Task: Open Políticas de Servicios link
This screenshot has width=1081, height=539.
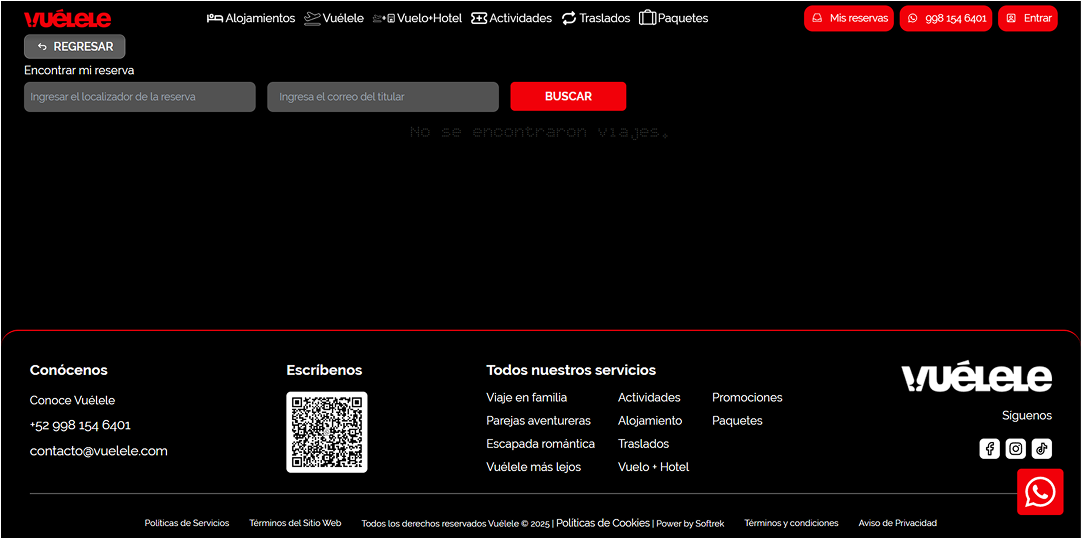Action: [187, 523]
